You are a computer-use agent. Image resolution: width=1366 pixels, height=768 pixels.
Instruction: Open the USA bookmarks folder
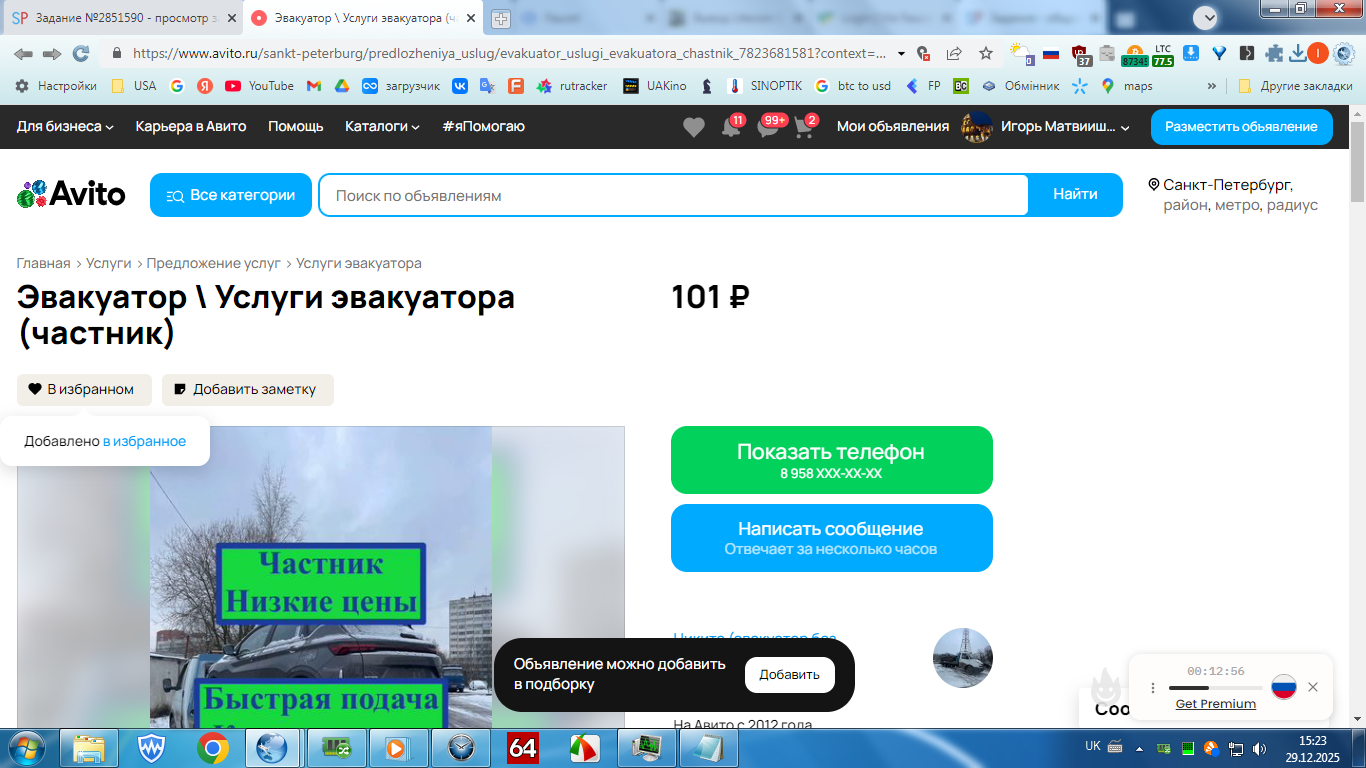(134, 86)
